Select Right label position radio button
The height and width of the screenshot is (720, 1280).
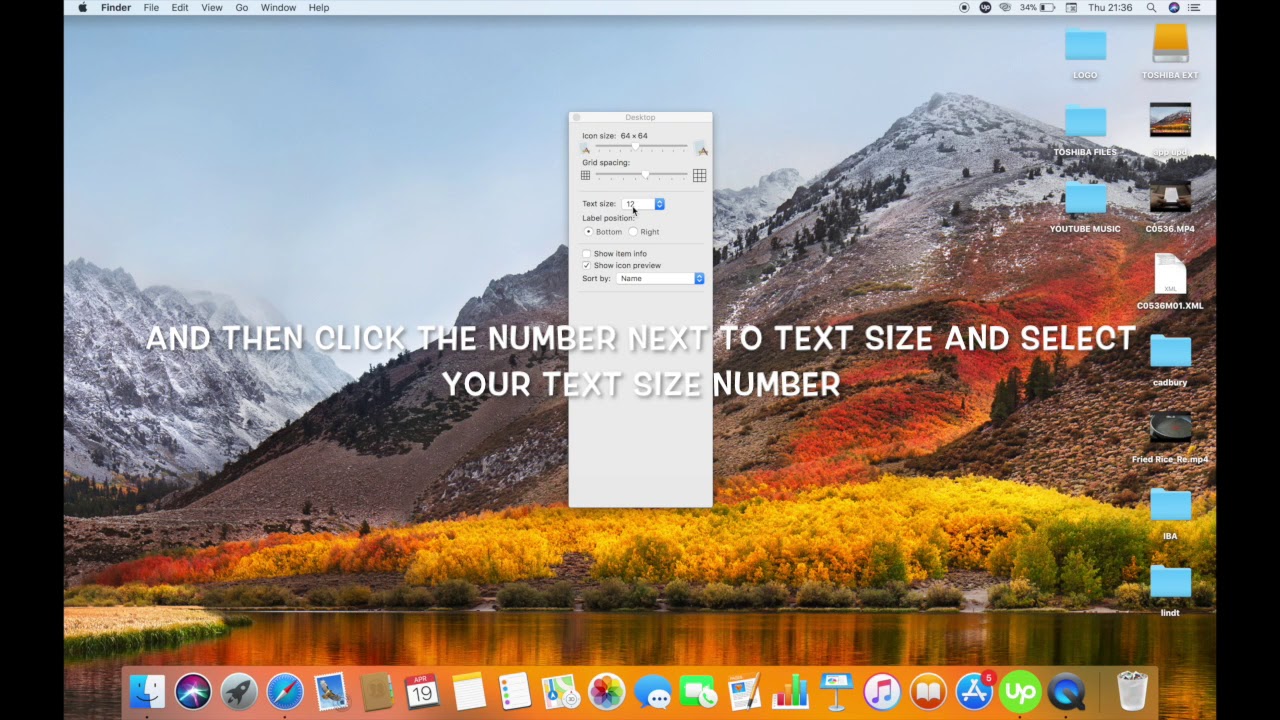633,231
